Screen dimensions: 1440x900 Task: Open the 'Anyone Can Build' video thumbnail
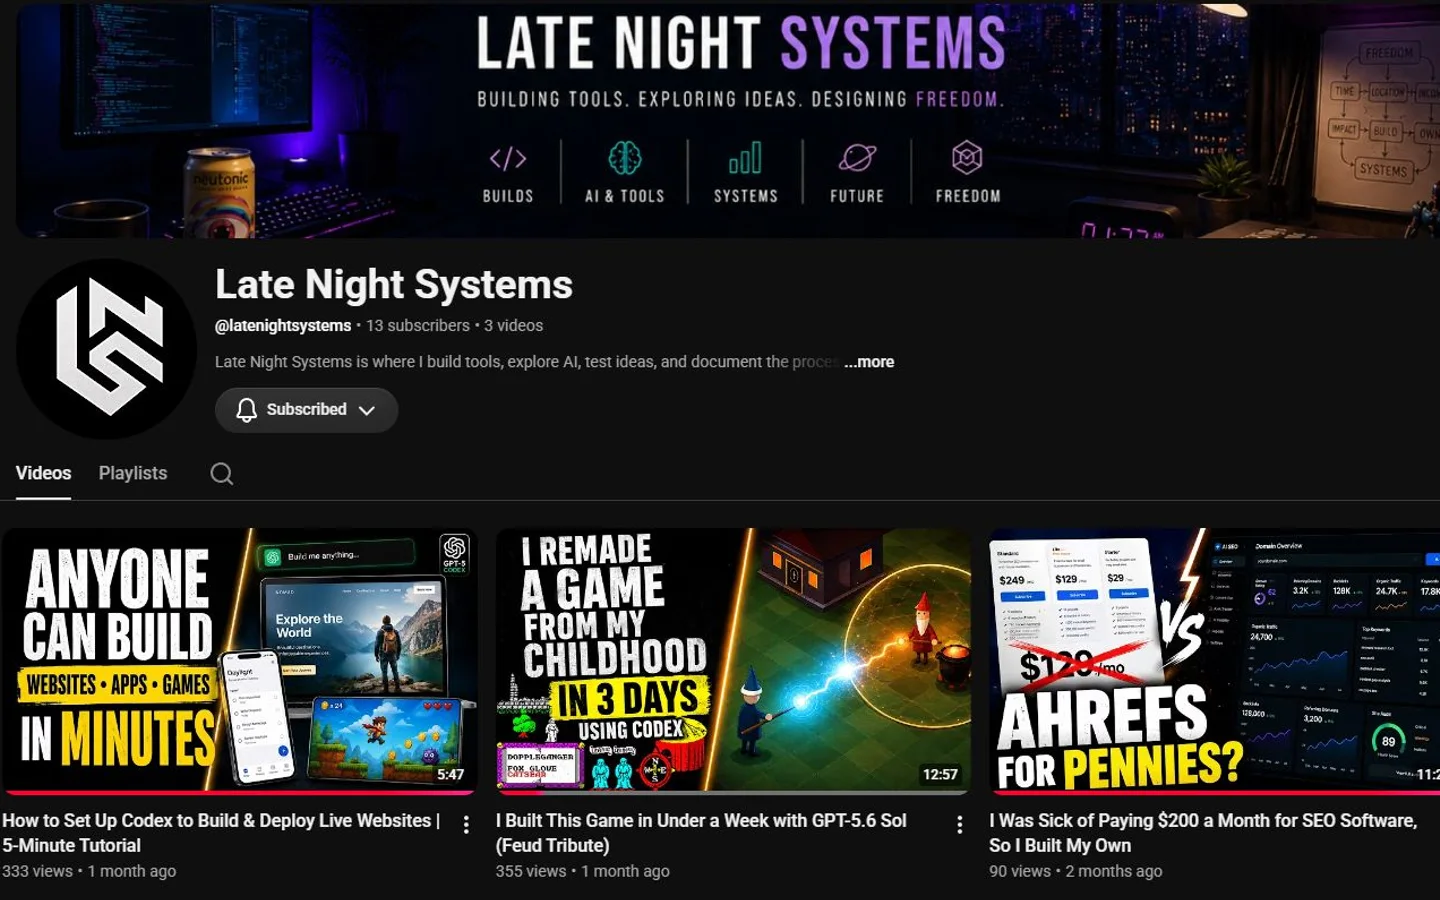click(239, 661)
